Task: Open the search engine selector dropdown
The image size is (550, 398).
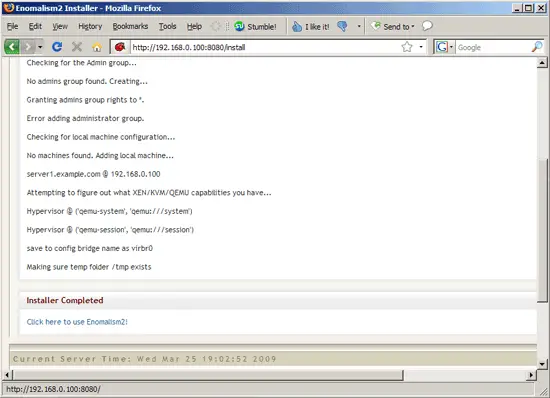Action: (x=451, y=47)
